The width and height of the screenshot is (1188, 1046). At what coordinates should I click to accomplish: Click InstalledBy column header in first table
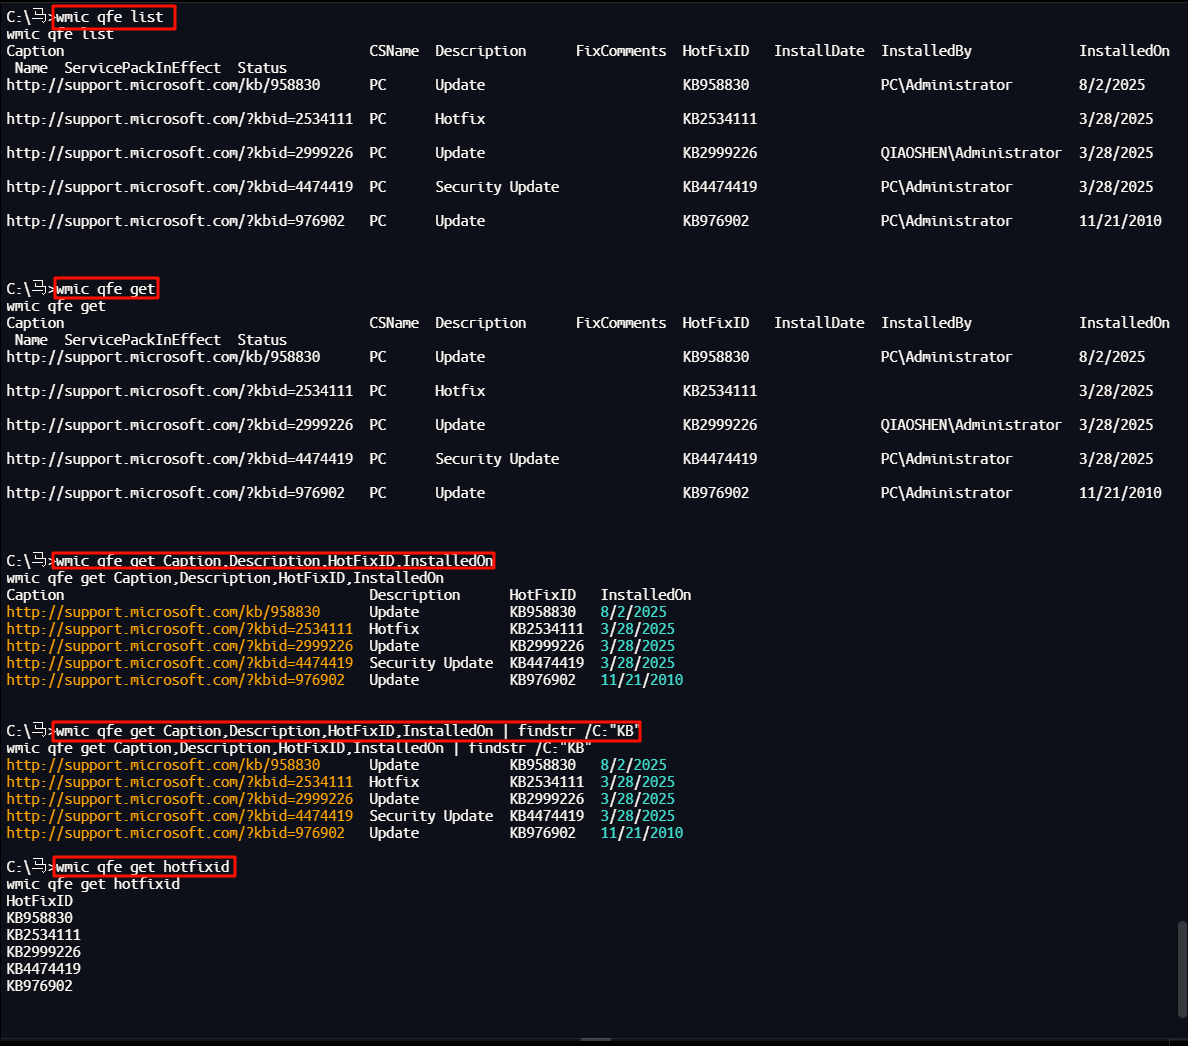tap(926, 51)
